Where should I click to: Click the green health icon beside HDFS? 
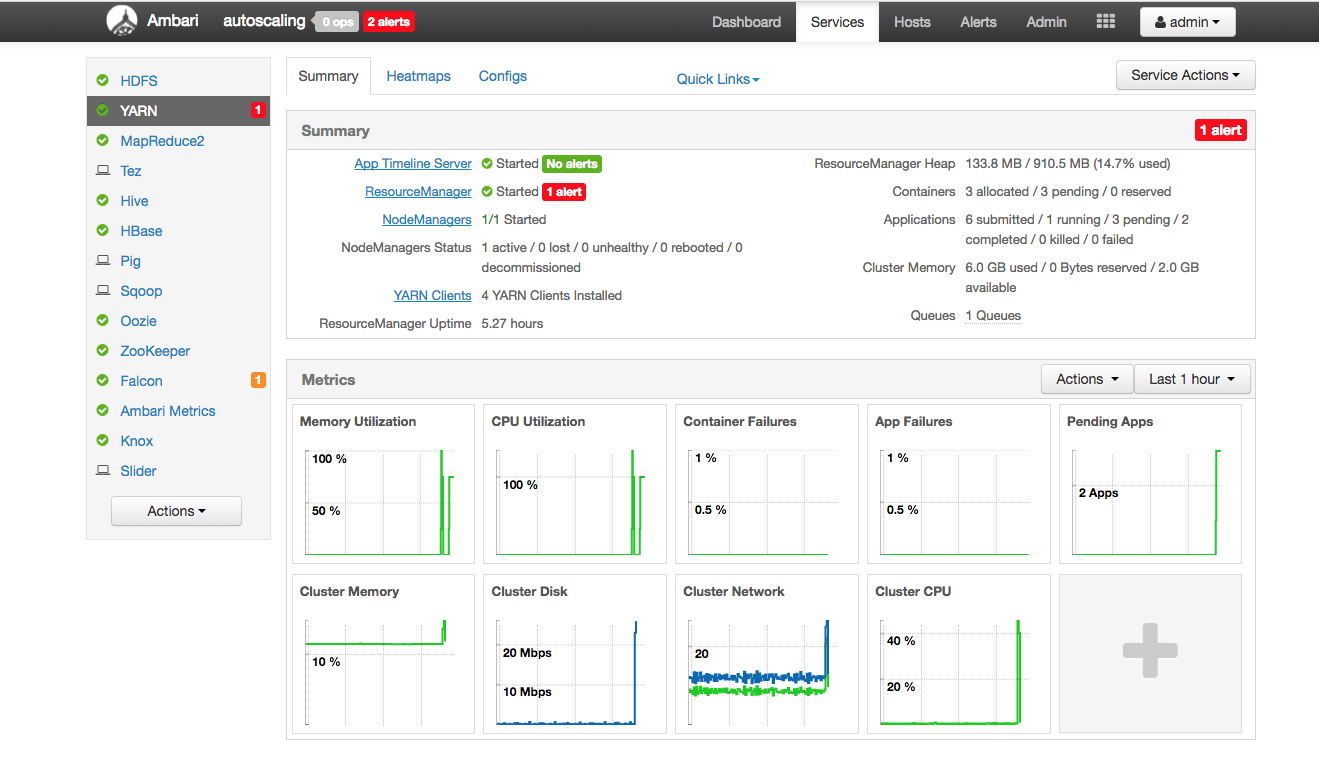(x=101, y=80)
